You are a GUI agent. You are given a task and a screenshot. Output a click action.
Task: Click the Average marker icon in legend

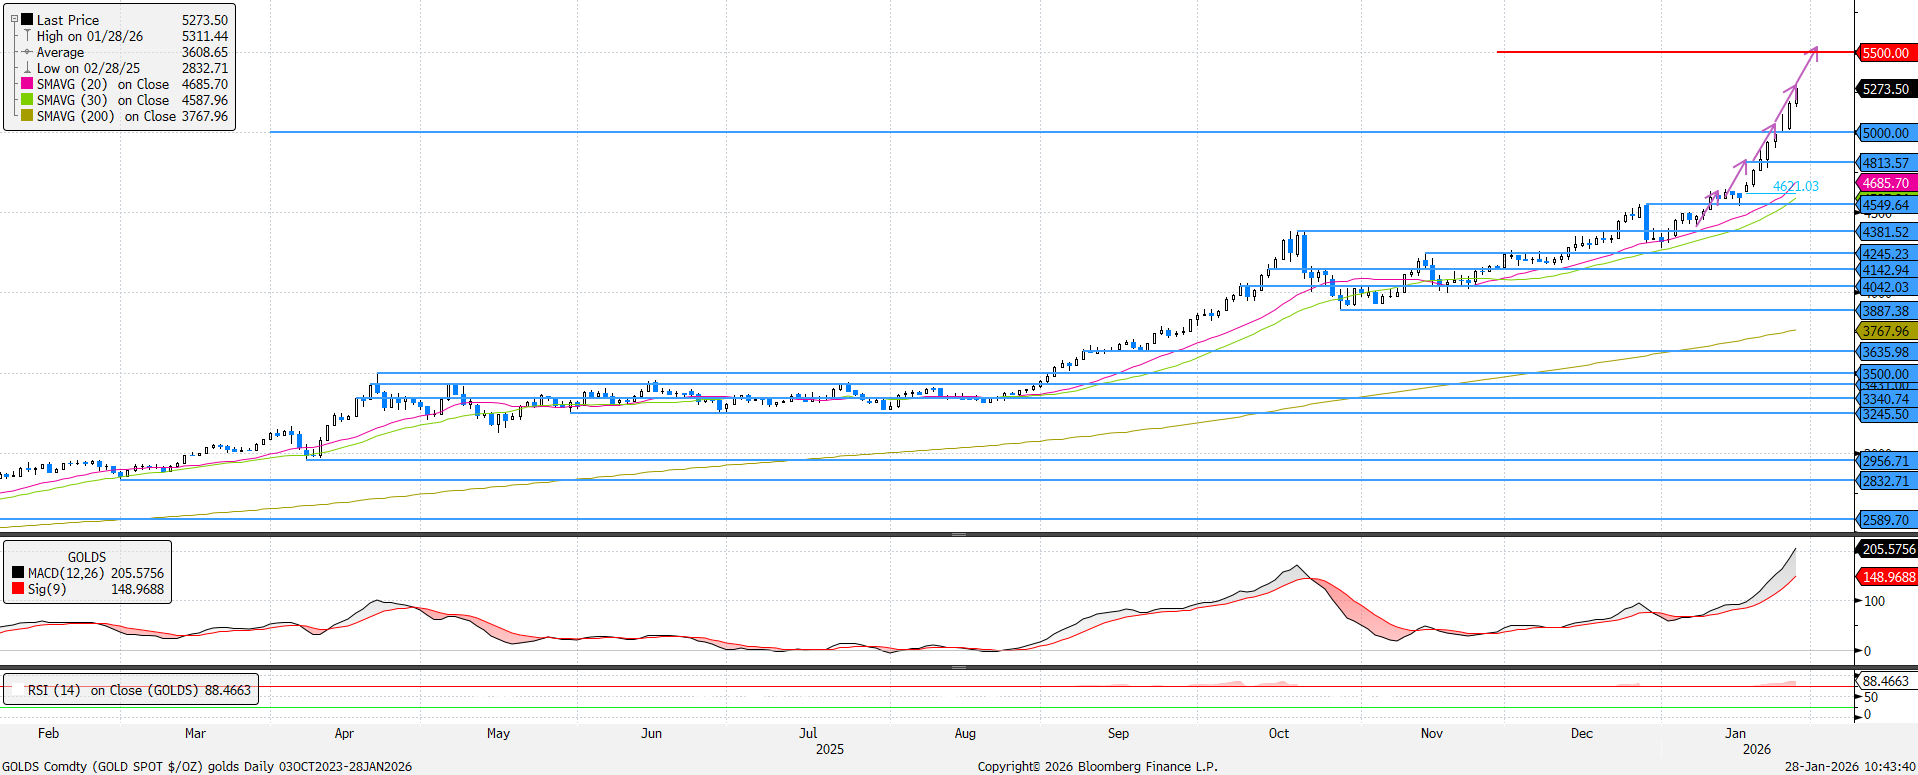click(x=27, y=52)
